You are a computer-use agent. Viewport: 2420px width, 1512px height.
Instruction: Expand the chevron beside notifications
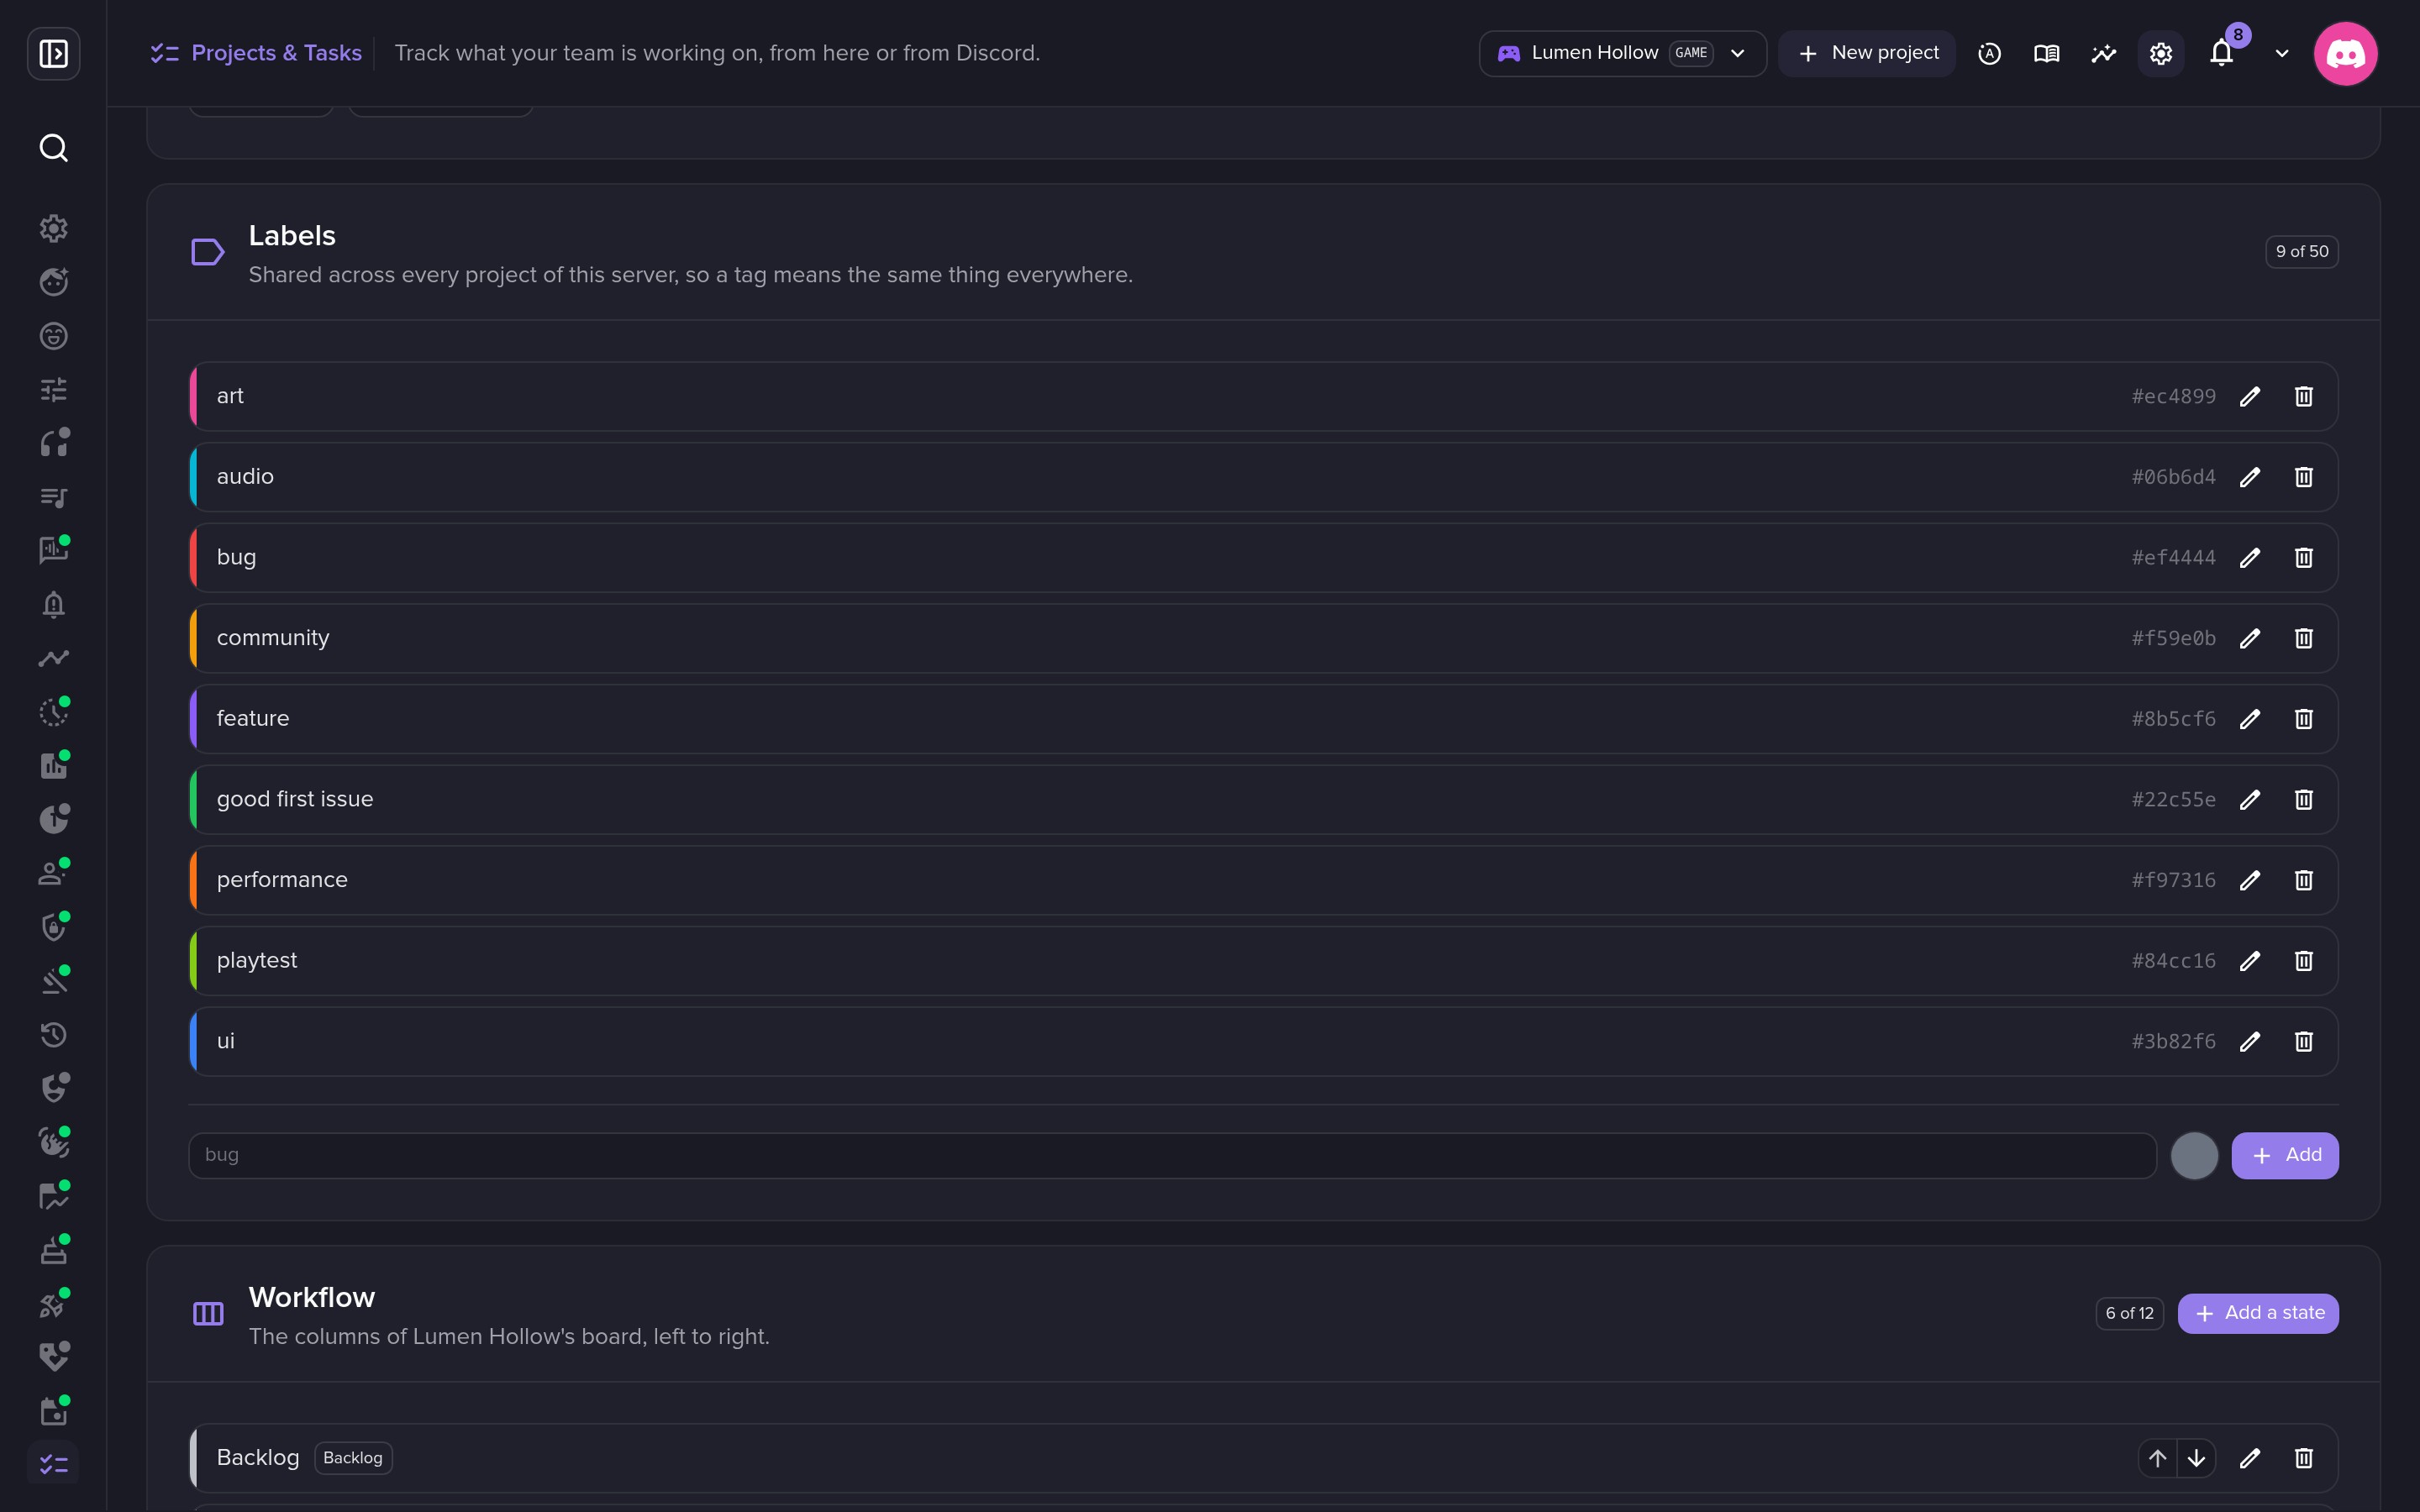pyautogui.click(x=2282, y=53)
